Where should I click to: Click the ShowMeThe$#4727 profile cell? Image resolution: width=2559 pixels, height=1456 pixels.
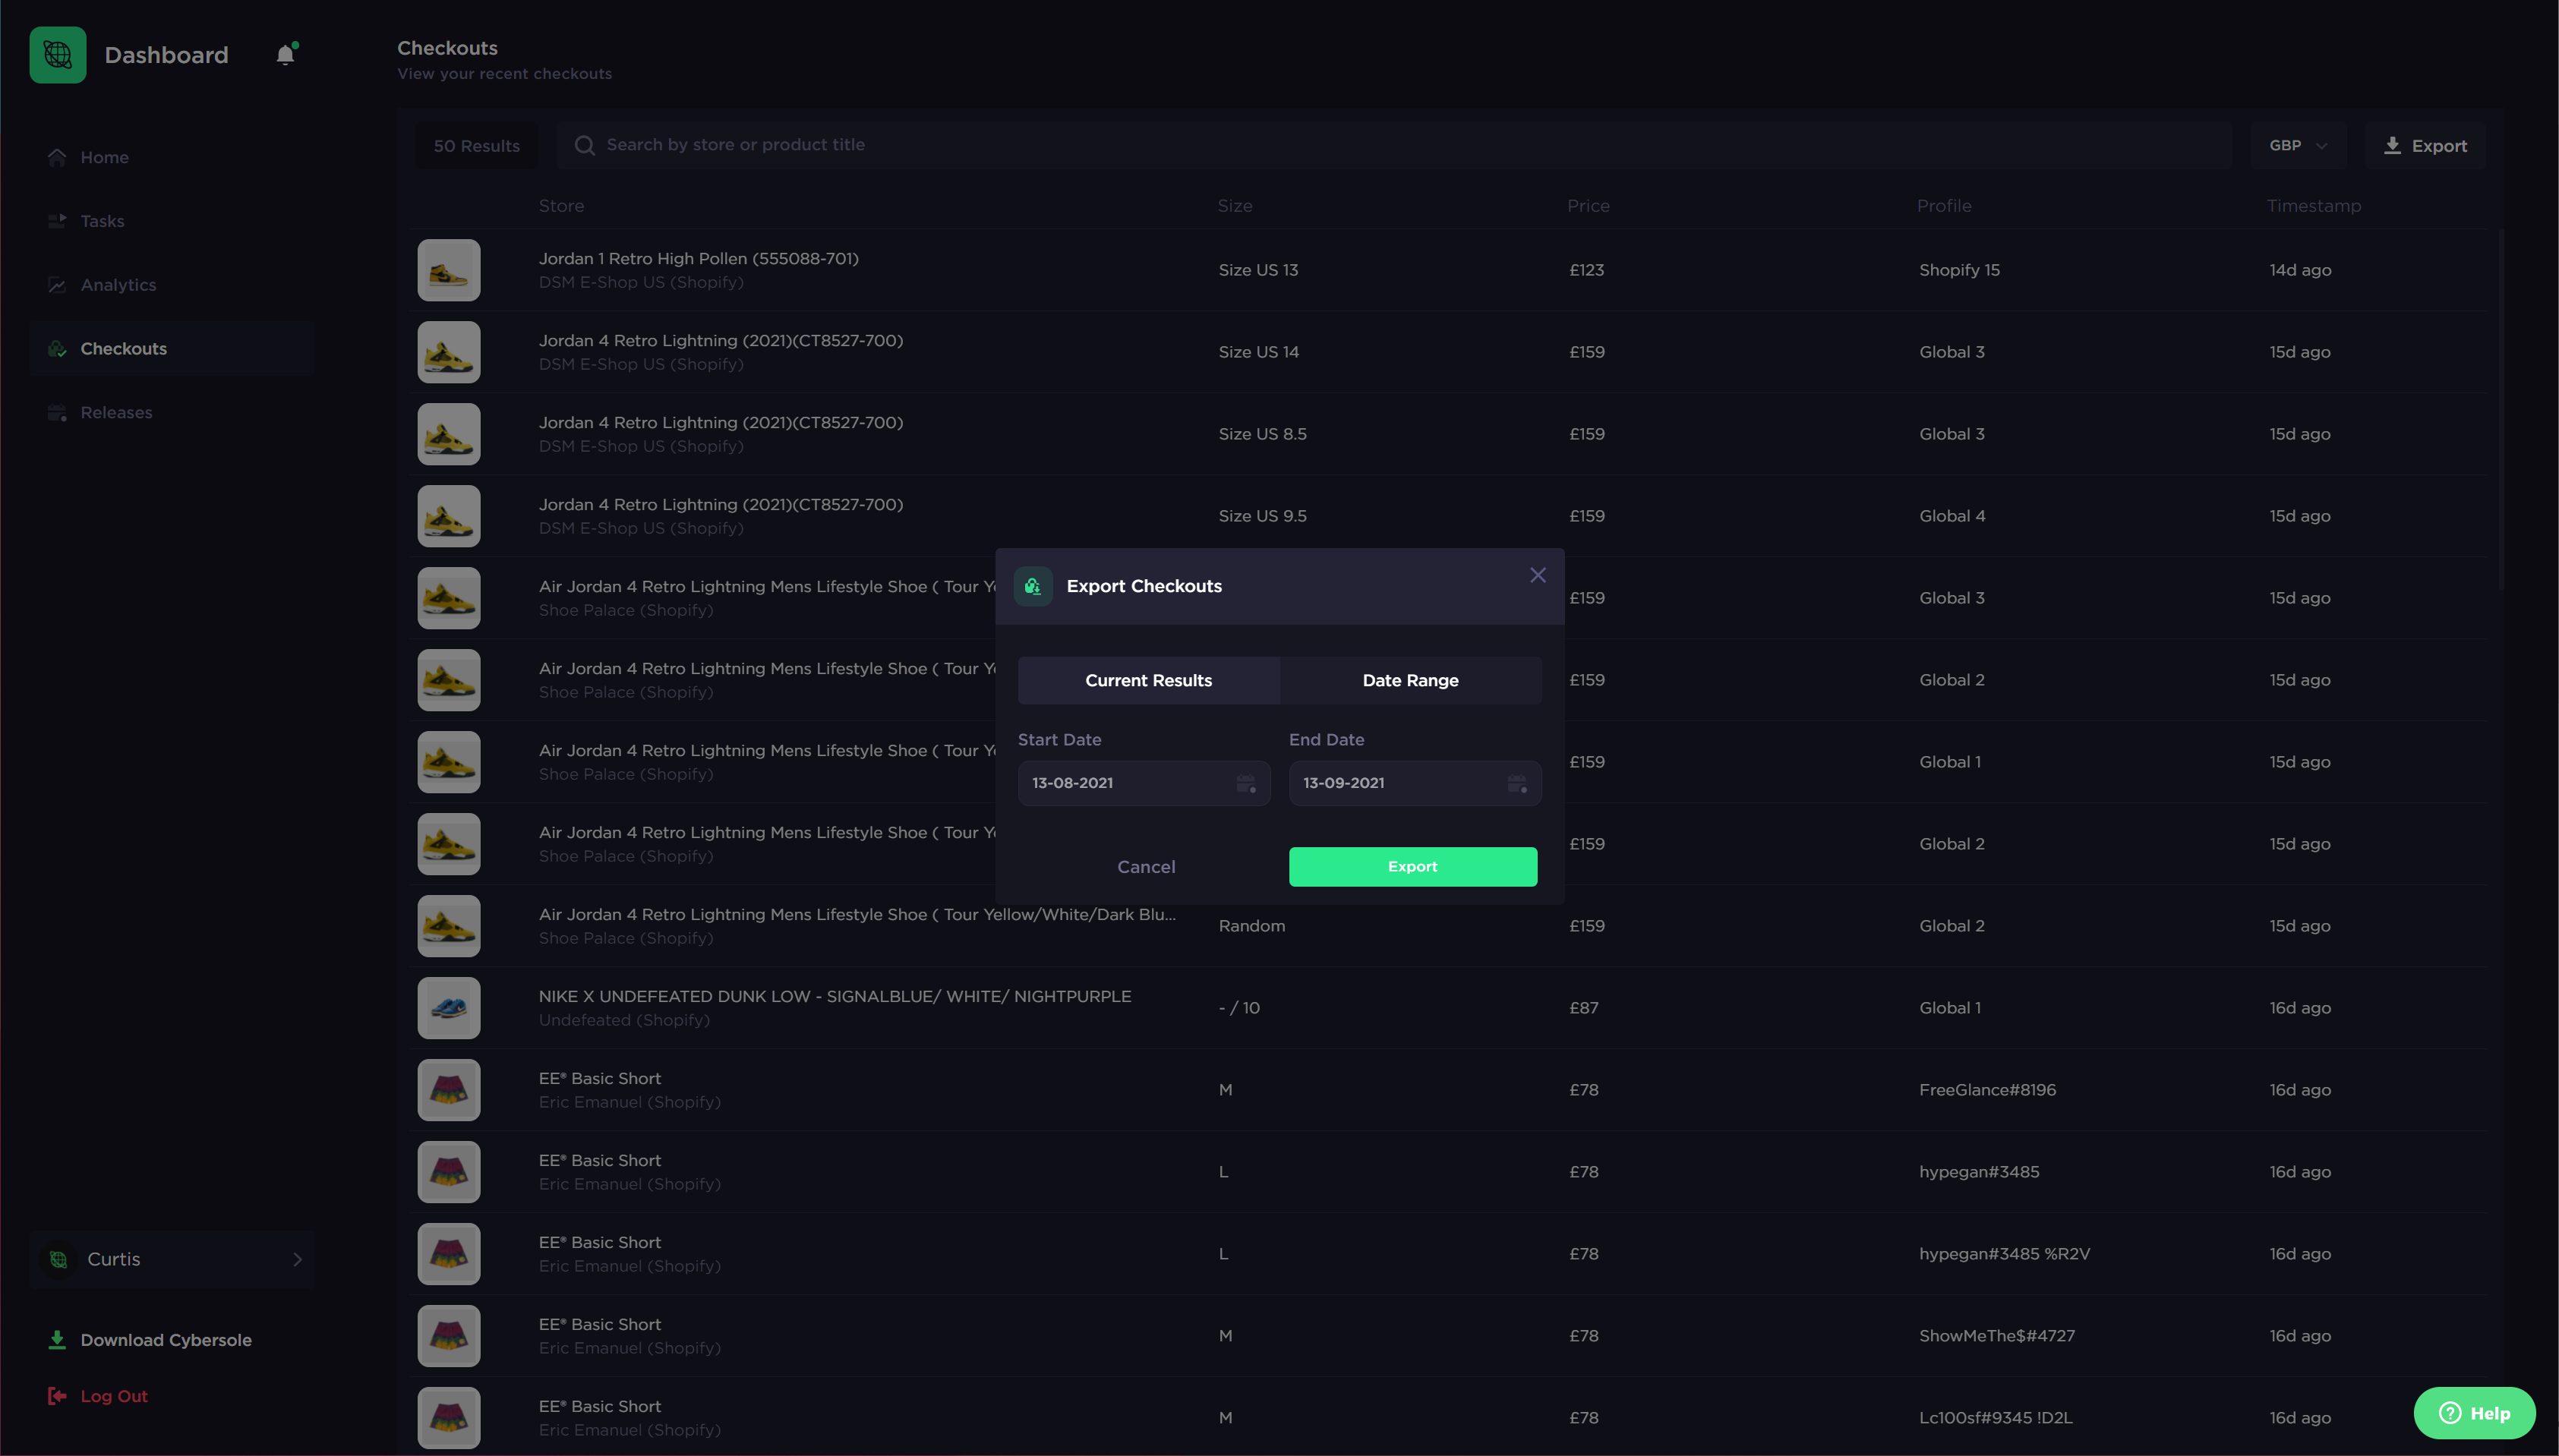point(1996,1336)
